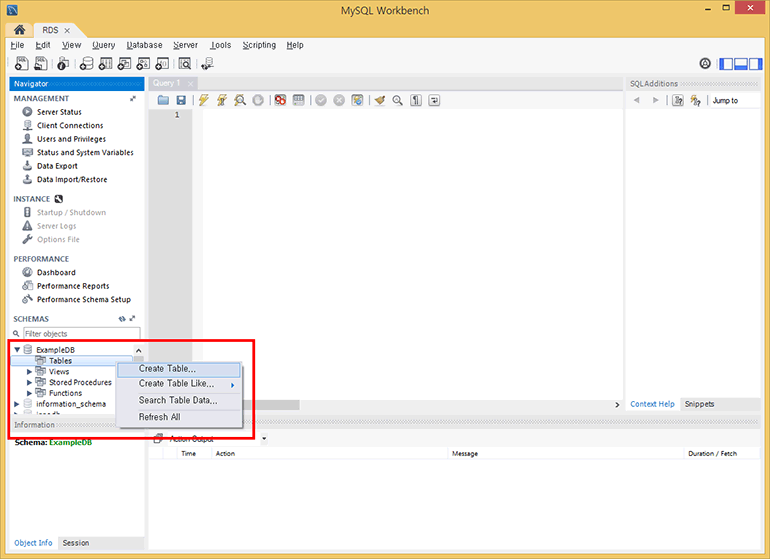Open the Database menu
770x559 pixels.
point(144,45)
